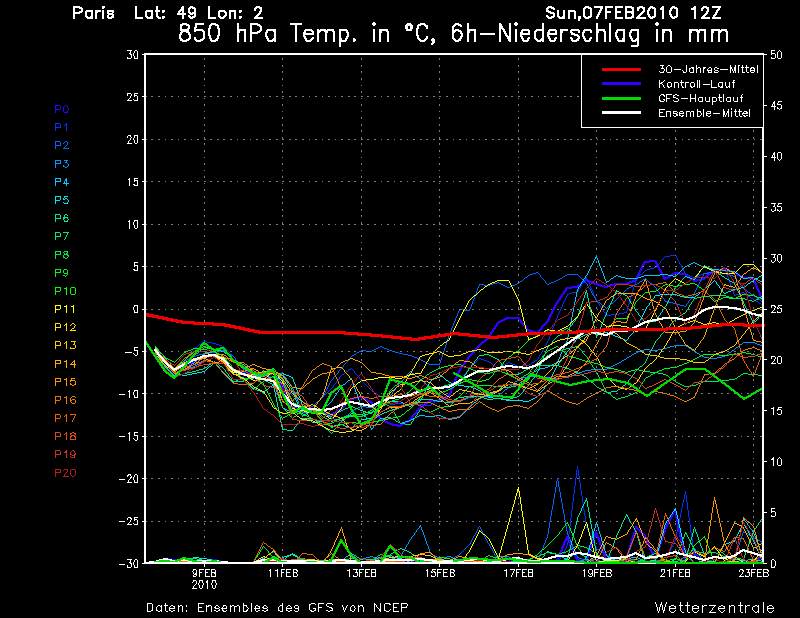Click the Wetterzentrale watermark text
Image resolution: width=800 pixels, height=618 pixels.
click(715, 607)
